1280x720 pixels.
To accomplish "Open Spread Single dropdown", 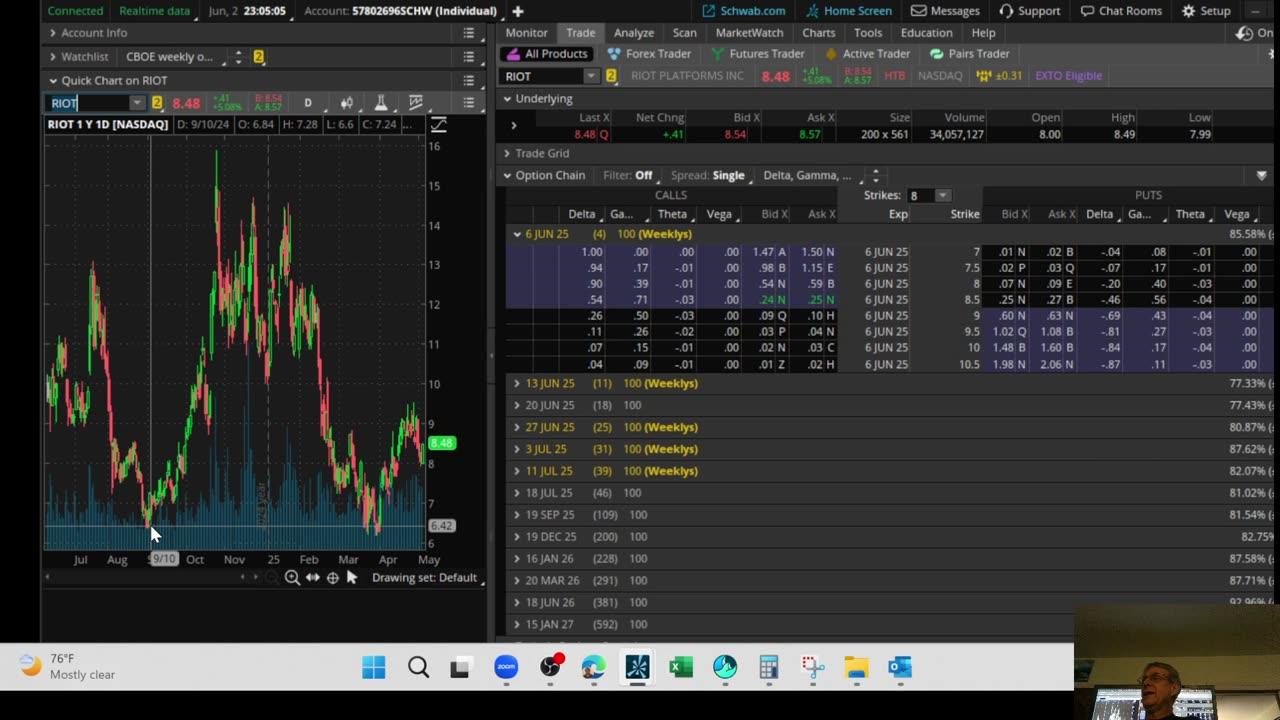I will point(728,175).
